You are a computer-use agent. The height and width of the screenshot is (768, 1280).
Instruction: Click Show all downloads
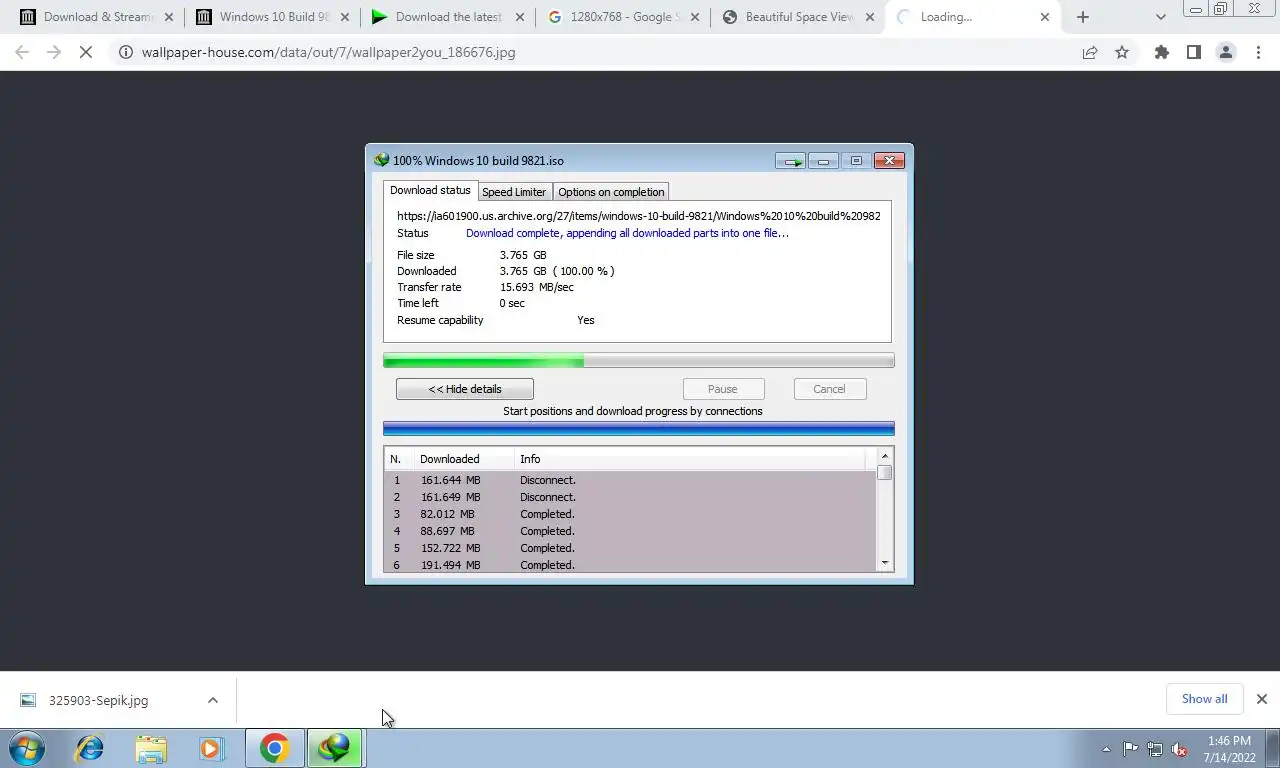pos(1204,699)
